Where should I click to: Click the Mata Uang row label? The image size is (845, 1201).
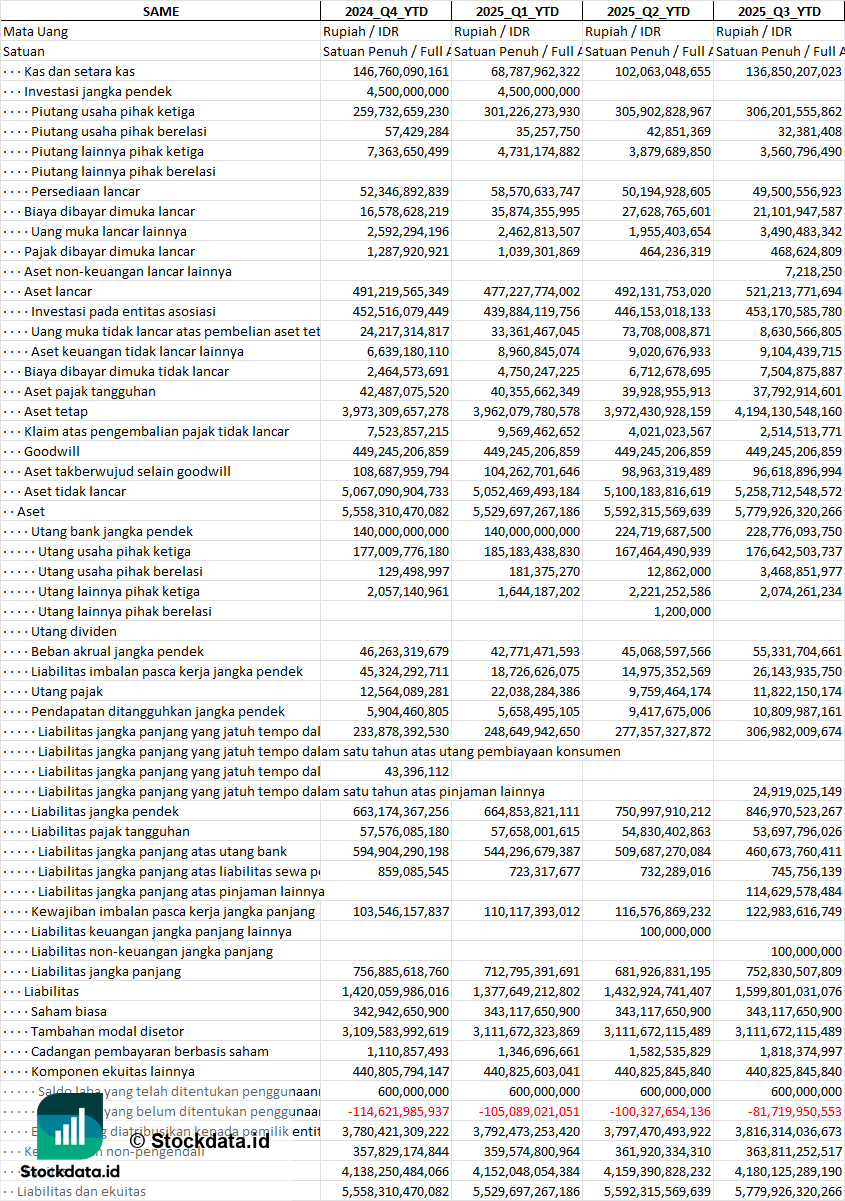(x=36, y=31)
